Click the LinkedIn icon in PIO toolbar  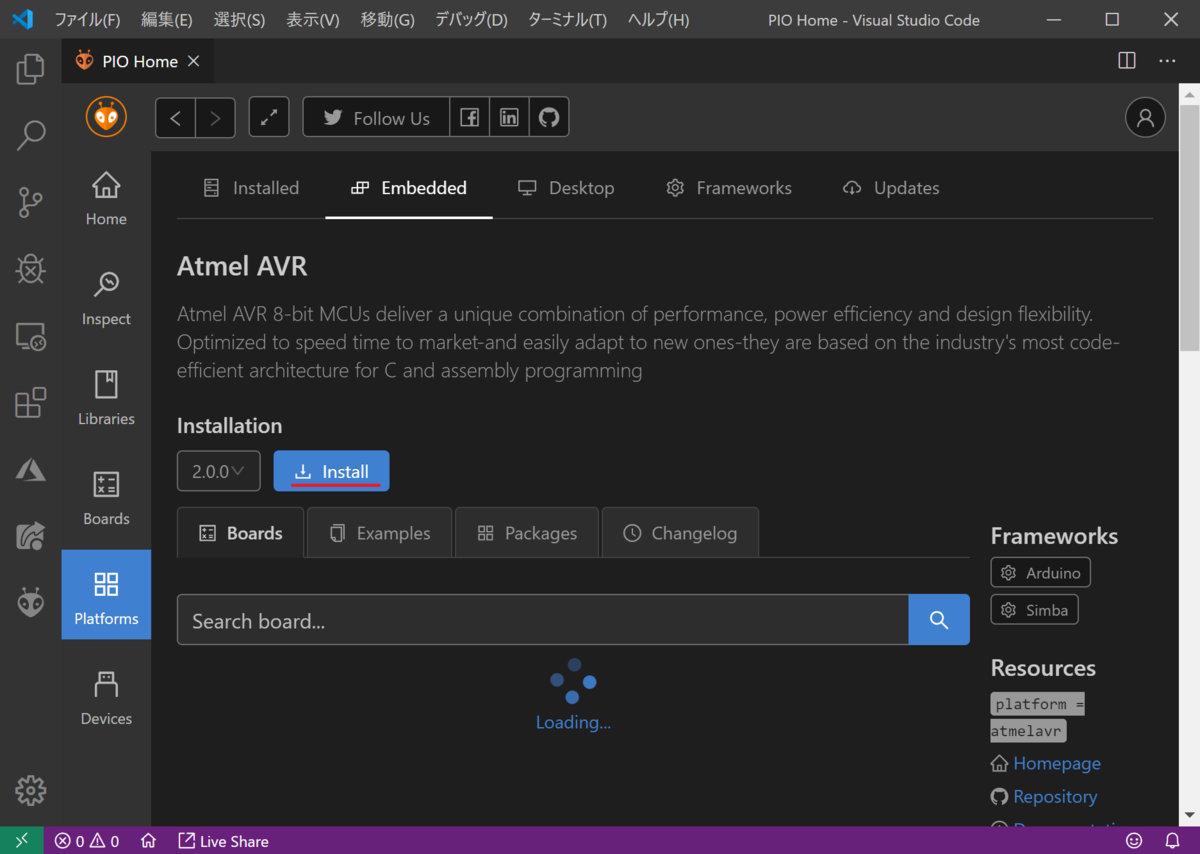tap(509, 118)
